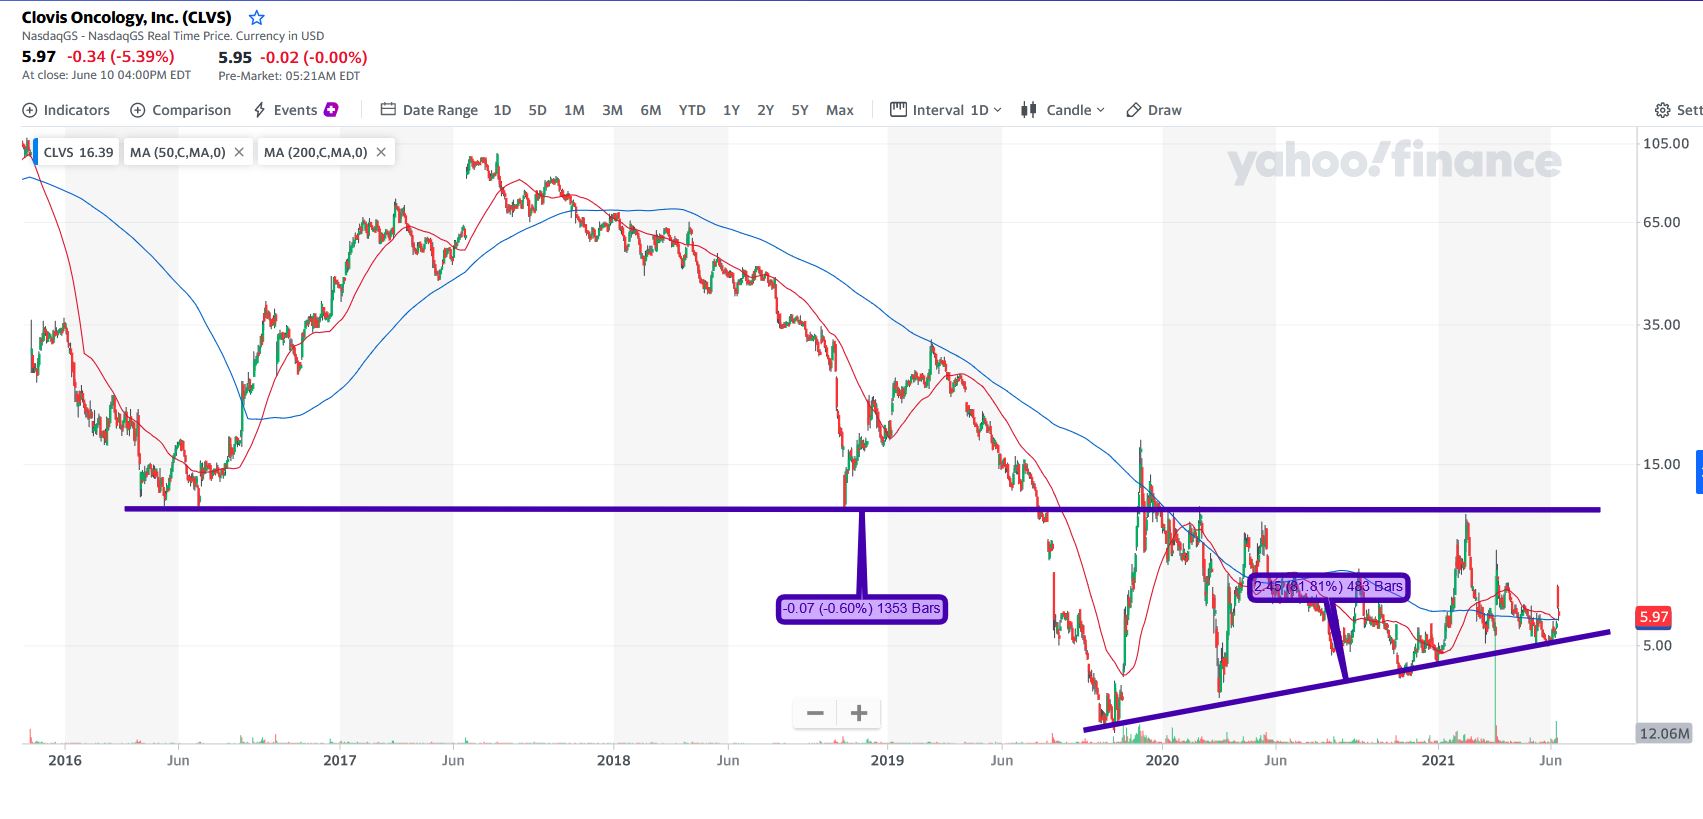Click the 35.00 price axis label
The height and width of the screenshot is (819, 1703).
(1662, 324)
